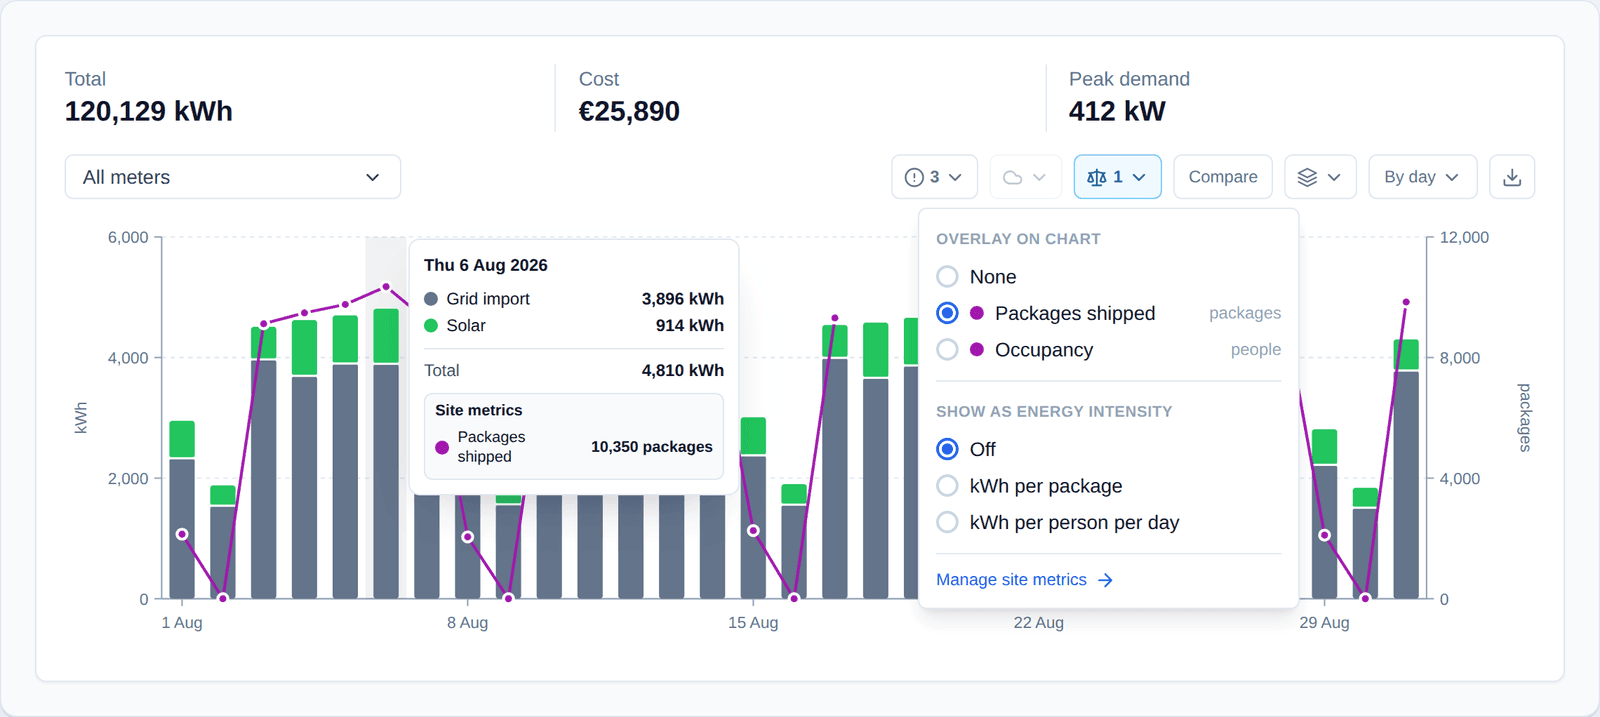Viewport: 1600px width, 717px height.
Task: Select kWh per package intensity
Action: coord(947,486)
